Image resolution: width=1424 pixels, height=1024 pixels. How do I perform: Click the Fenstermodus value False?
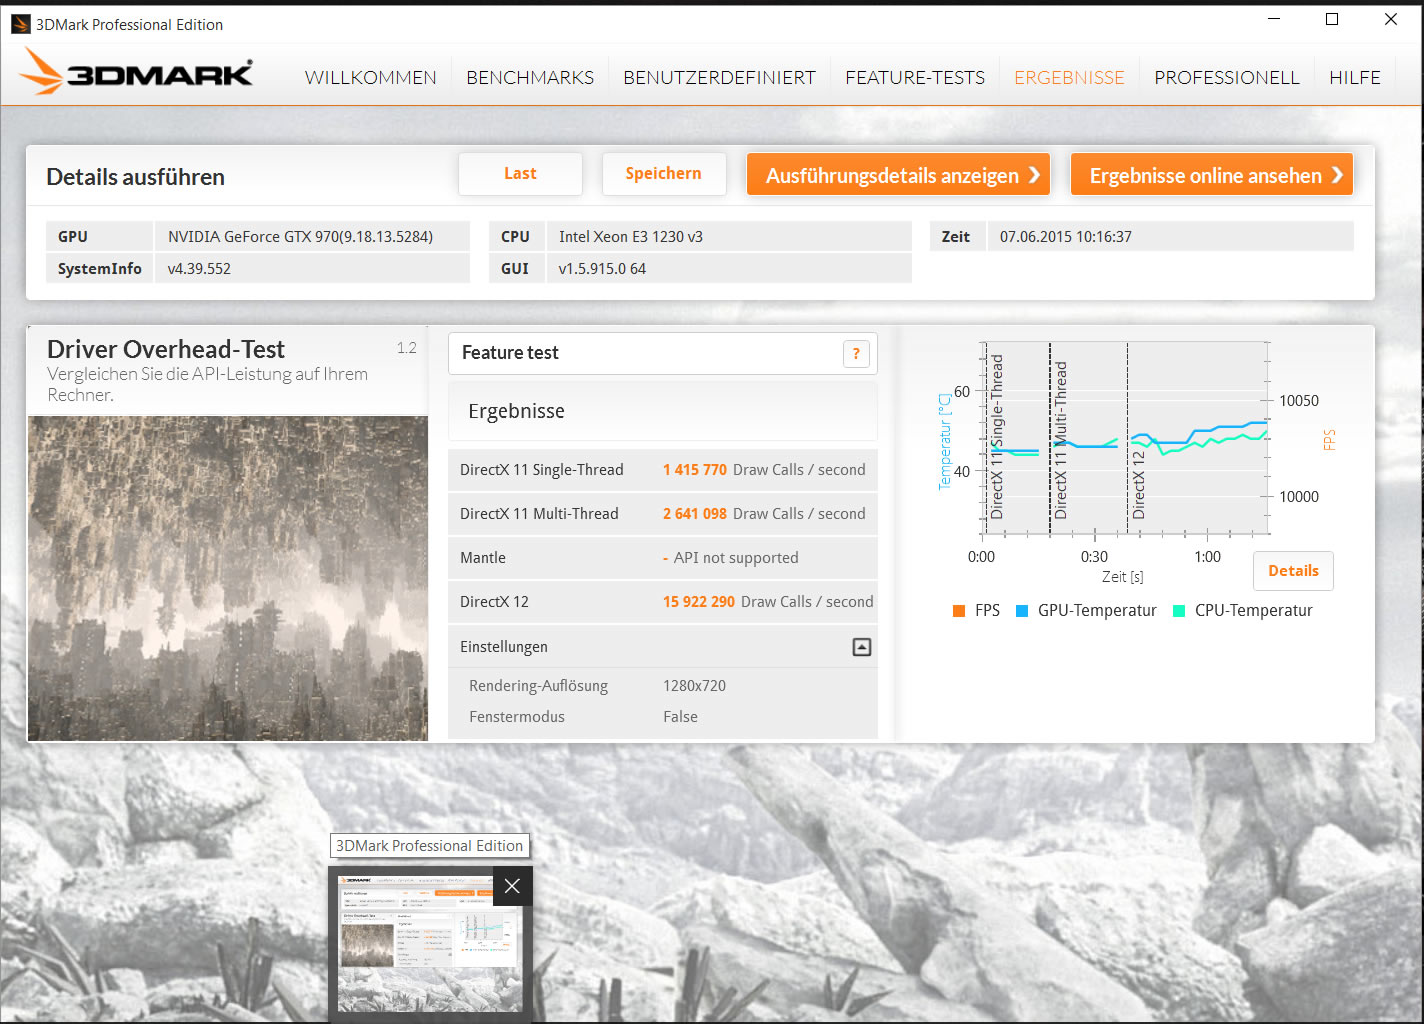tap(680, 717)
